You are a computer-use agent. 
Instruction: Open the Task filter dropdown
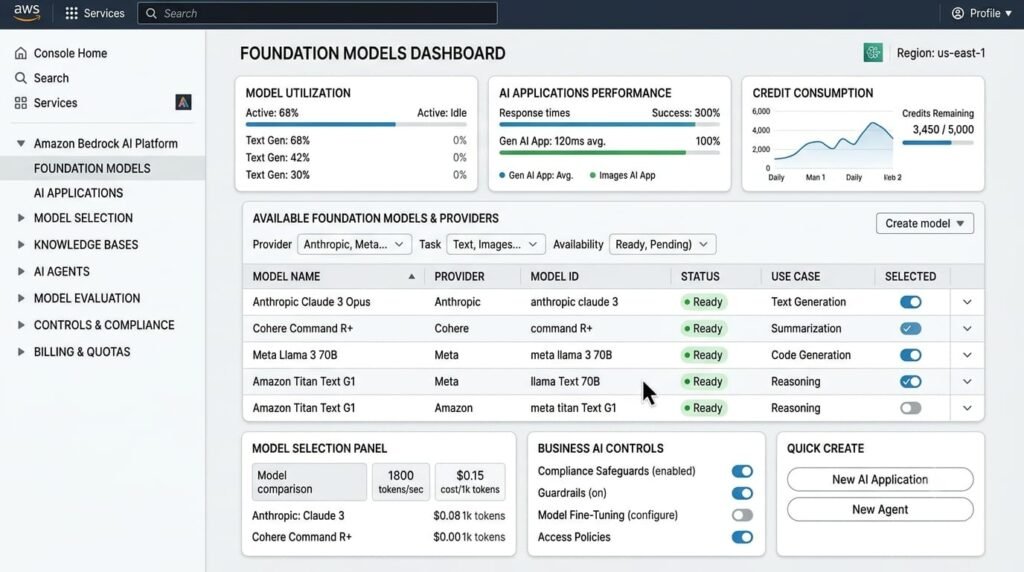pyautogui.click(x=496, y=244)
